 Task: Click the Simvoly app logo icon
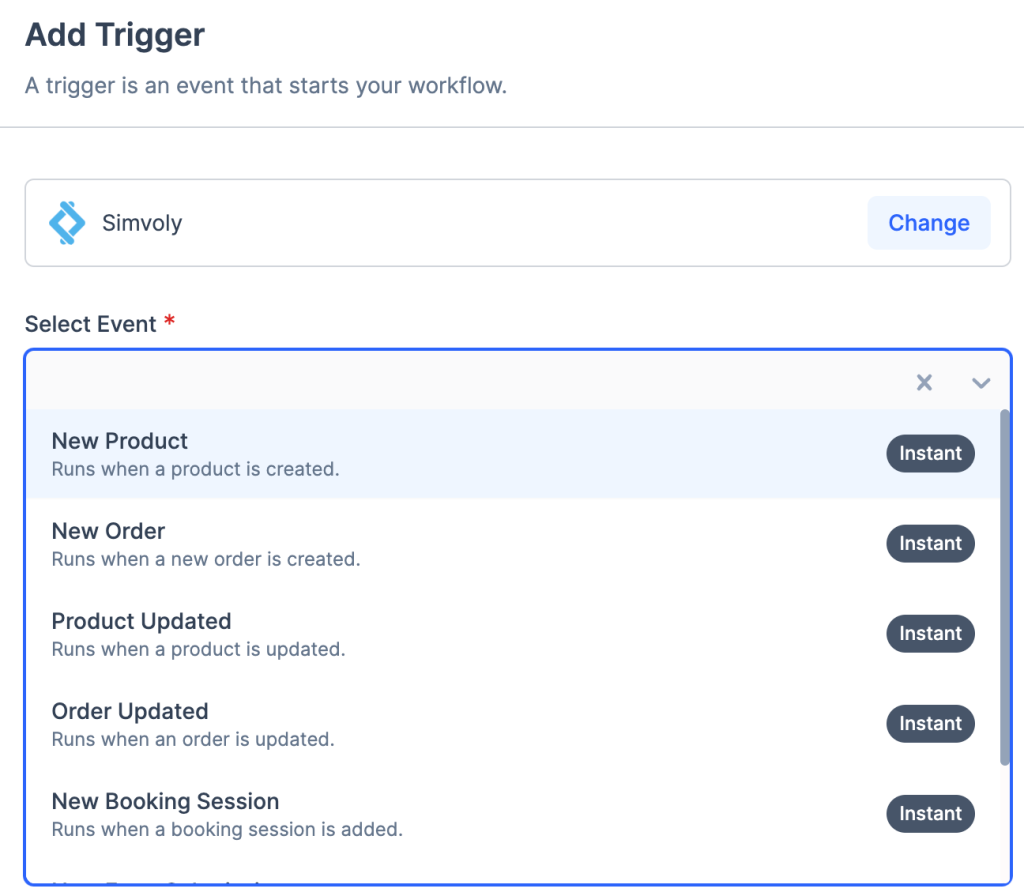point(67,223)
